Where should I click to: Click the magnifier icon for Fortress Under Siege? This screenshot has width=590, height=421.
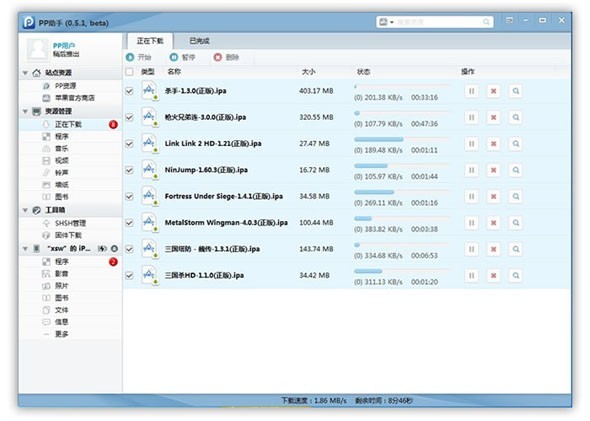click(x=515, y=196)
